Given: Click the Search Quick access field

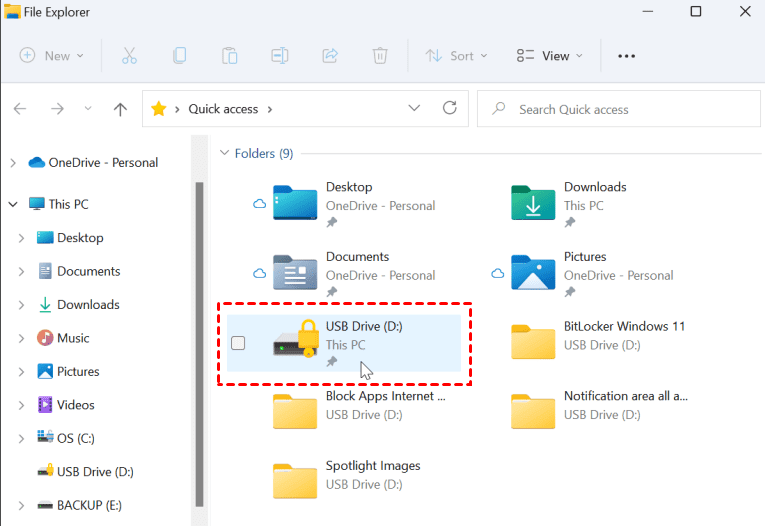Looking at the screenshot, I should (x=620, y=109).
